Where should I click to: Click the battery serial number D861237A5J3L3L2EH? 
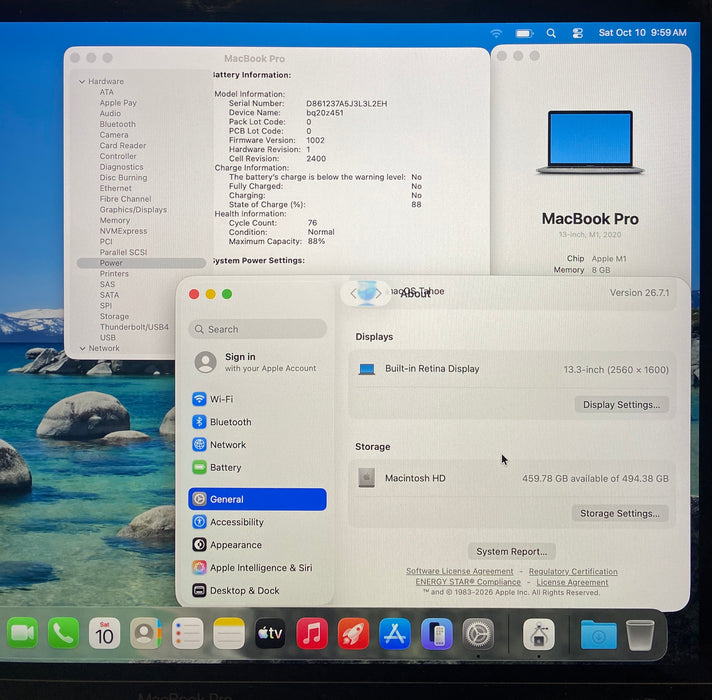click(346, 104)
